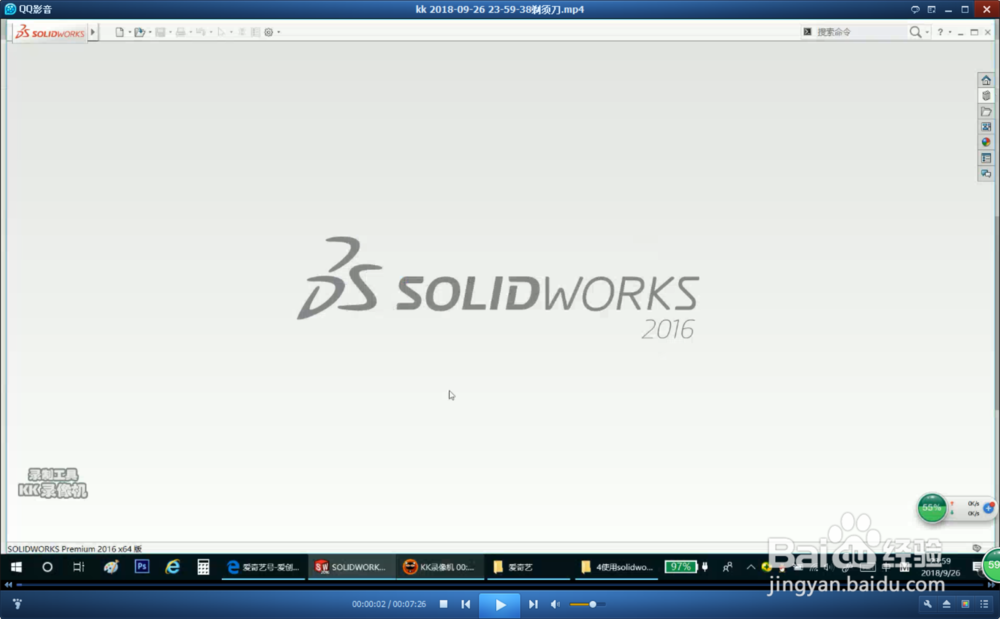This screenshot has height=619, width=1000.
Task: Open the Options gear dropdown arrow
Action: (279, 32)
